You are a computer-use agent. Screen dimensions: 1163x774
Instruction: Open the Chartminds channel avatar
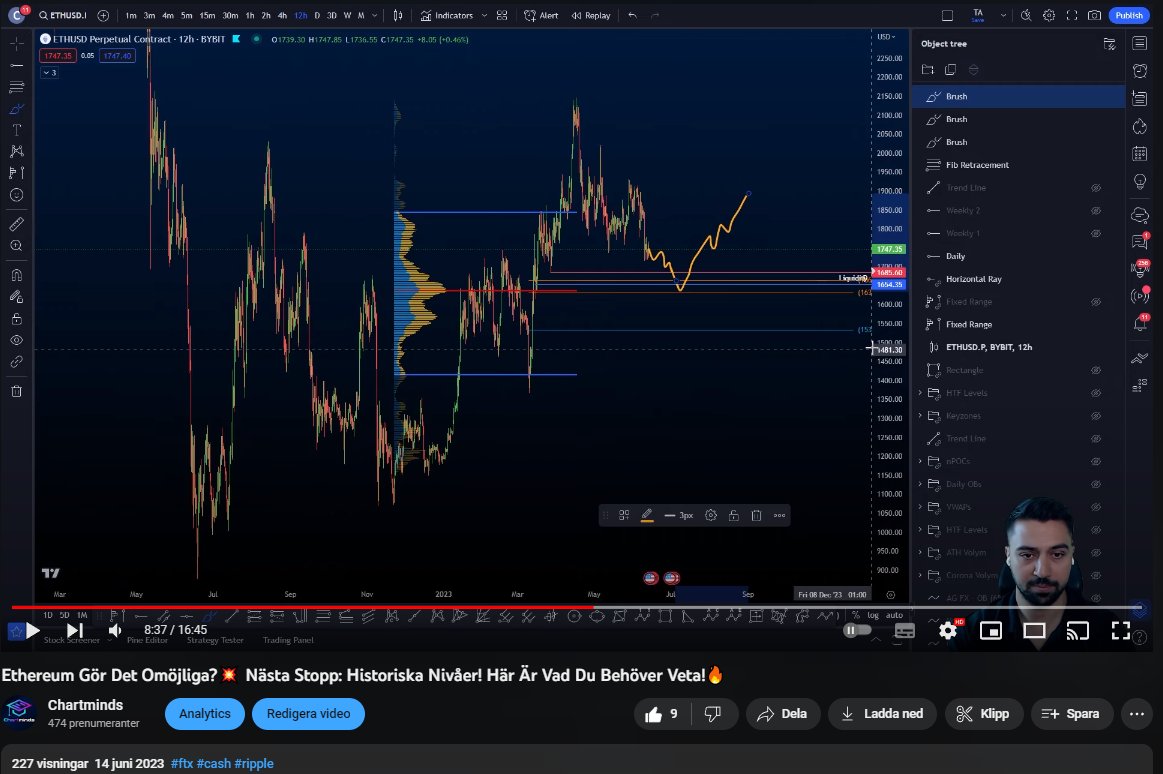(20, 713)
